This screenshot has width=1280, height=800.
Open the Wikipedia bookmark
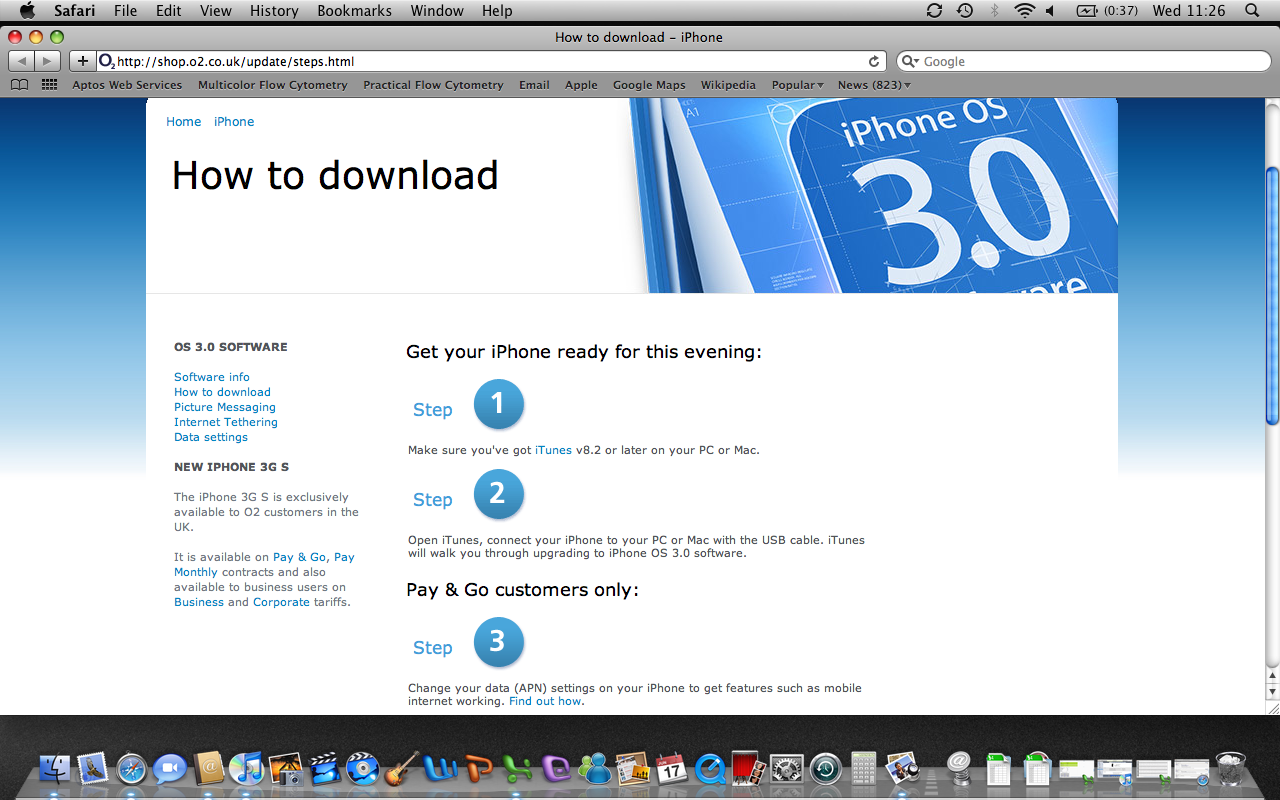pos(728,85)
